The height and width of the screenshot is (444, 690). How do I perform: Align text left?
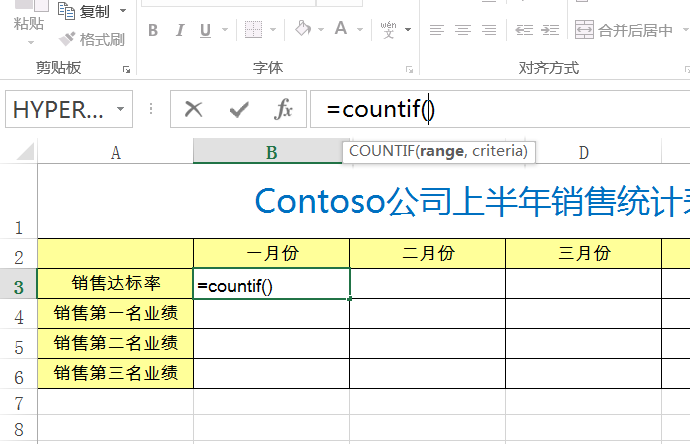coord(437,30)
